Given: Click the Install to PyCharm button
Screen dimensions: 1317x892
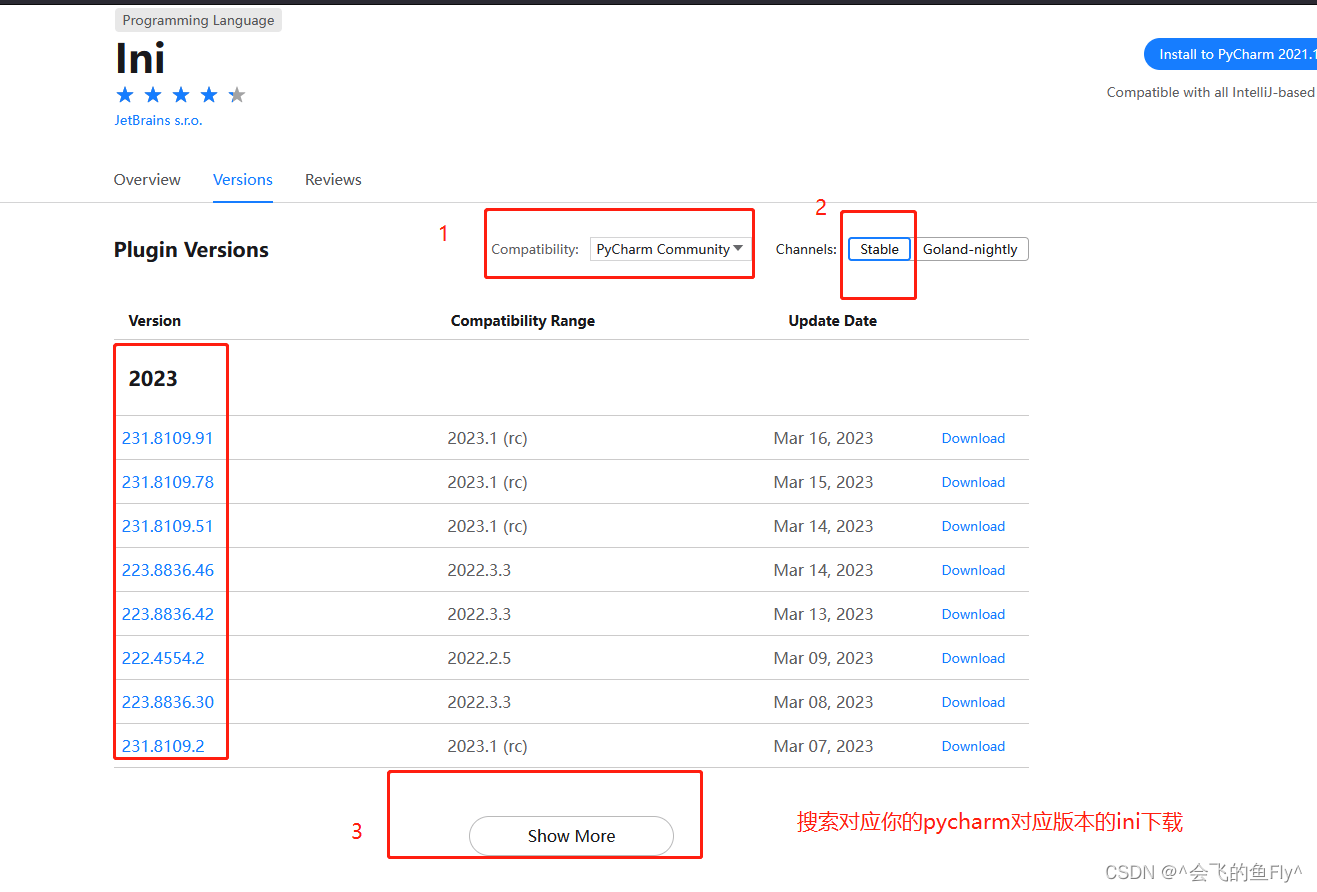Looking at the screenshot, I should tap(1231, 54).
